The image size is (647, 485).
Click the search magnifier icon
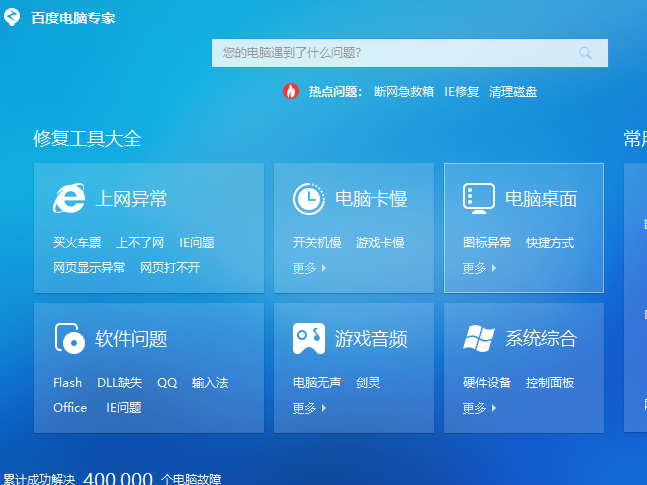(585, 53)
